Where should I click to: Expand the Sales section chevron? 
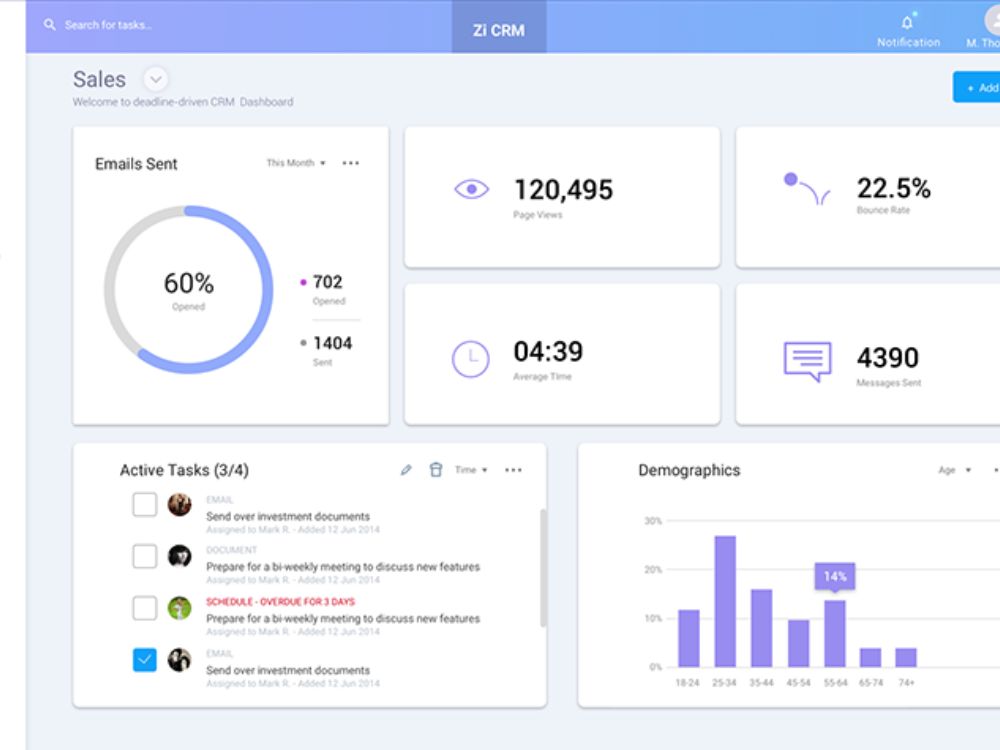click(156, 80)
